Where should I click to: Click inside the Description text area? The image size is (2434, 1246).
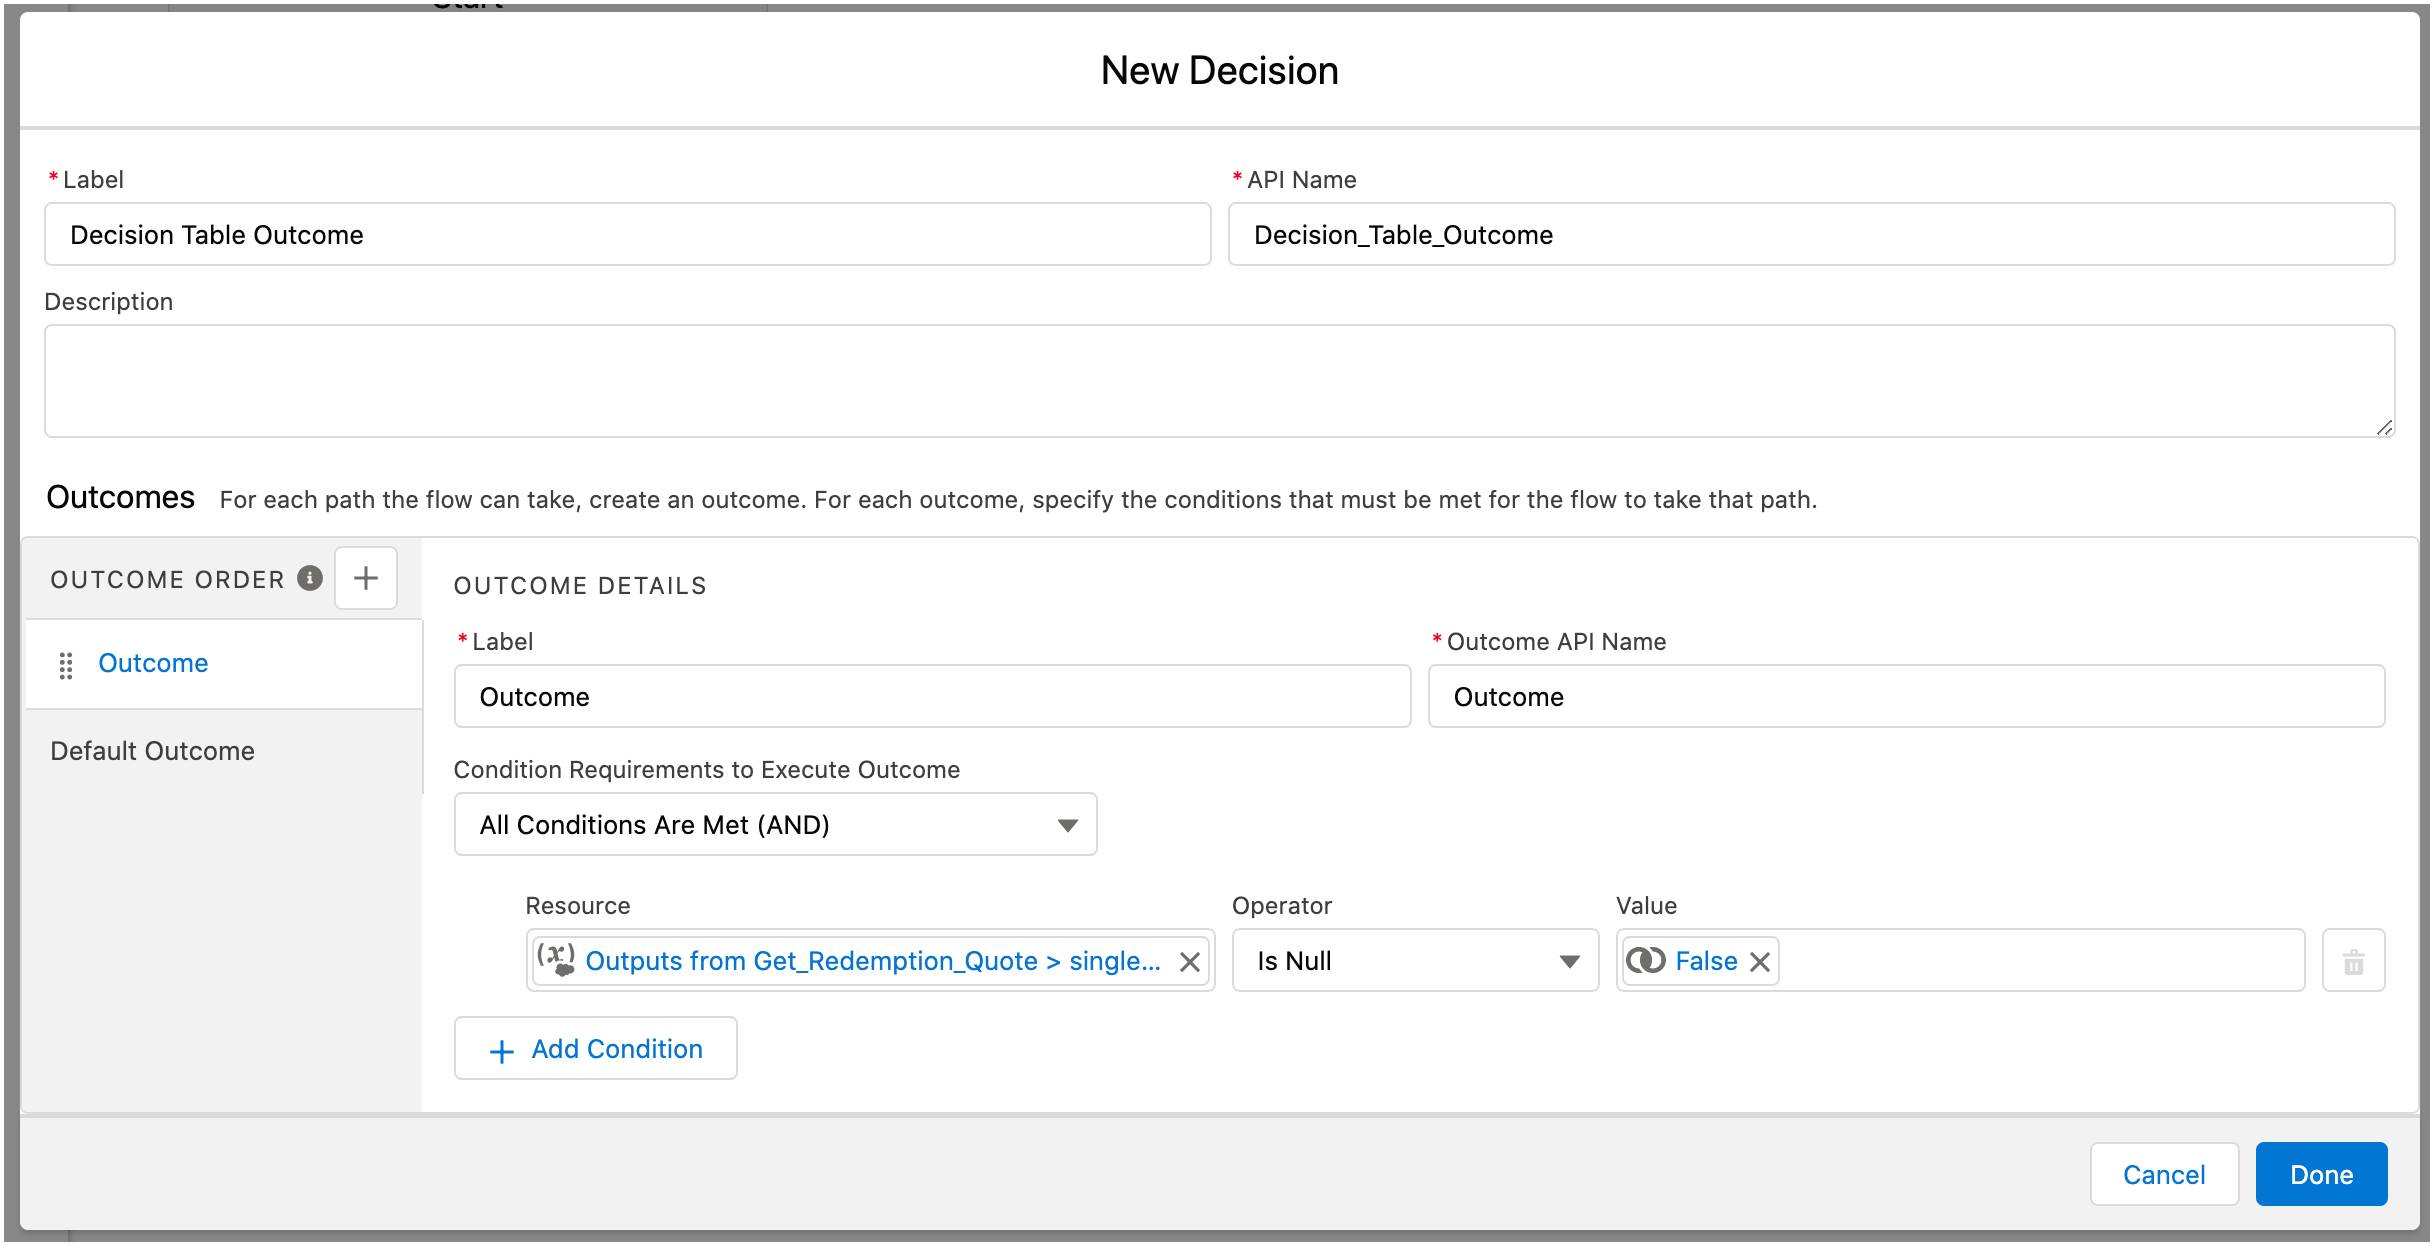(1218, 380)
